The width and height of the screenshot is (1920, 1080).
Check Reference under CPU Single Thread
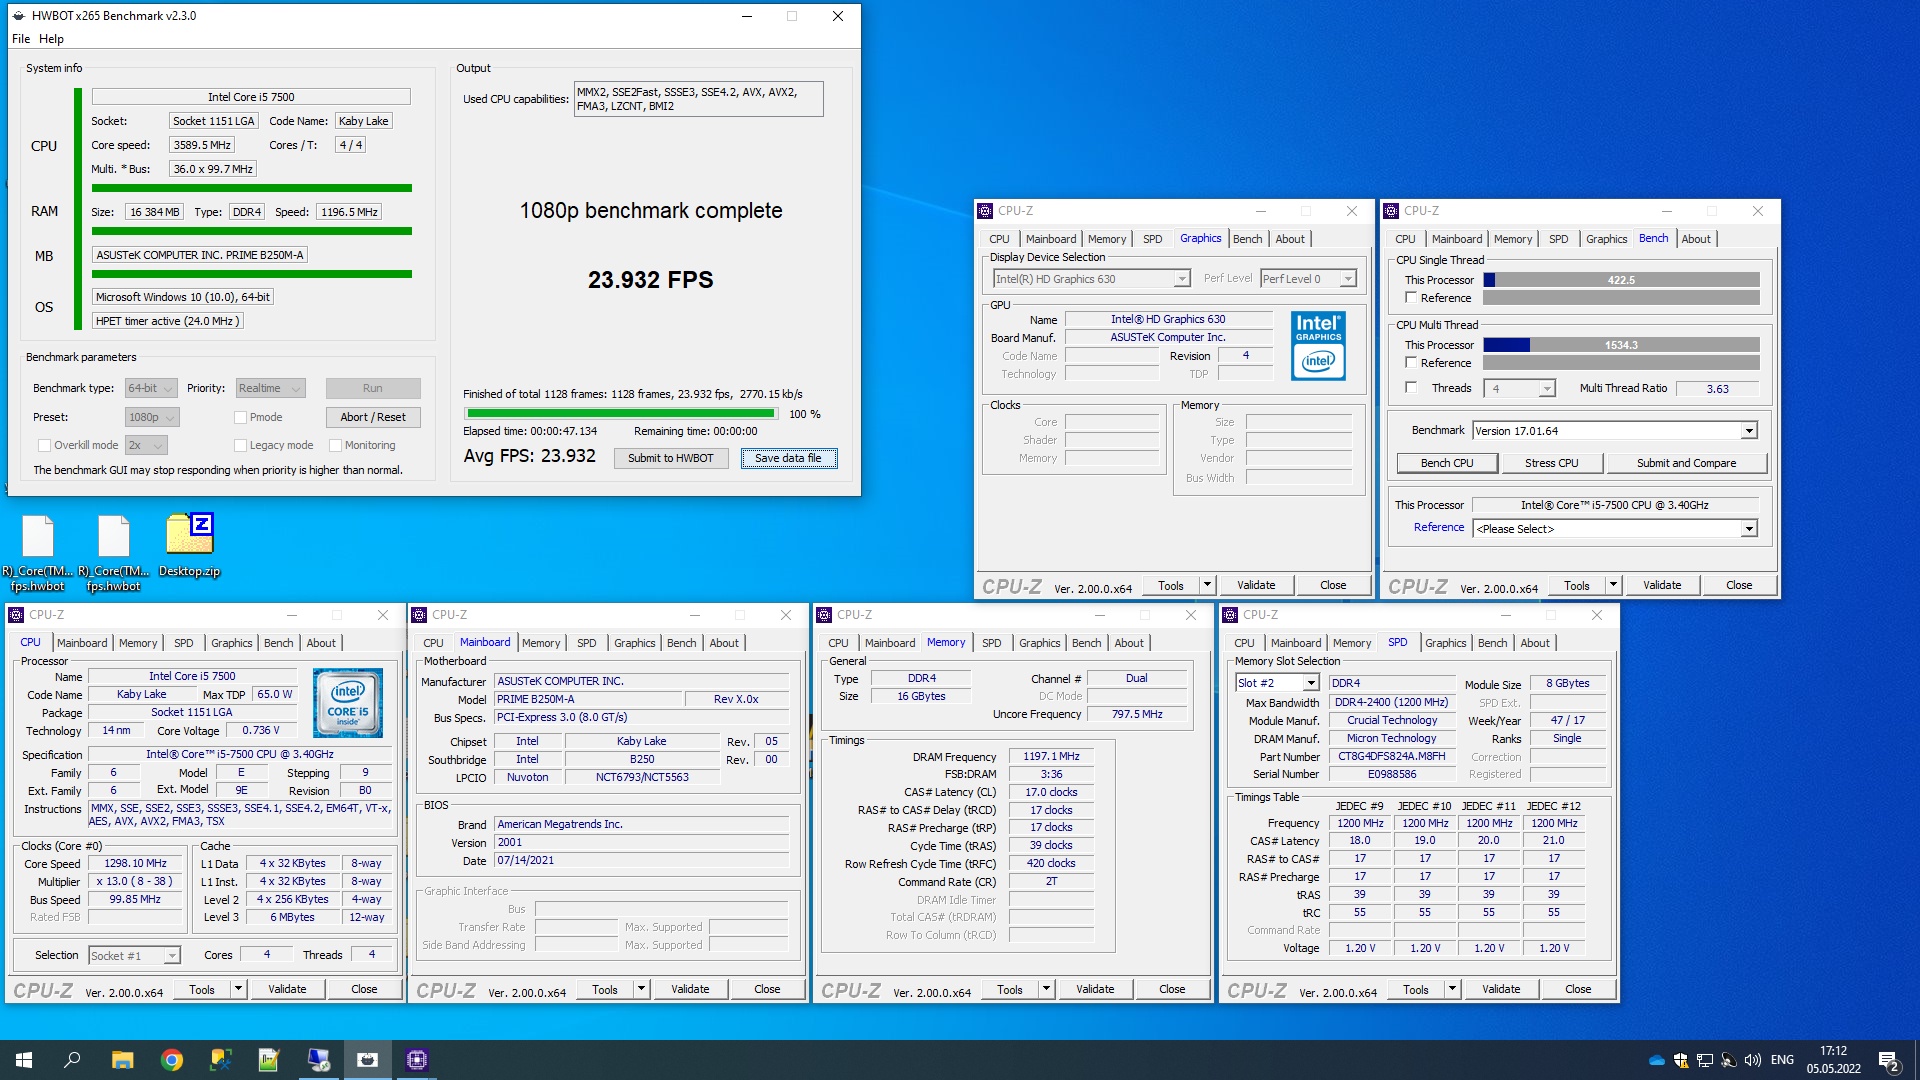pos(1411,298)
